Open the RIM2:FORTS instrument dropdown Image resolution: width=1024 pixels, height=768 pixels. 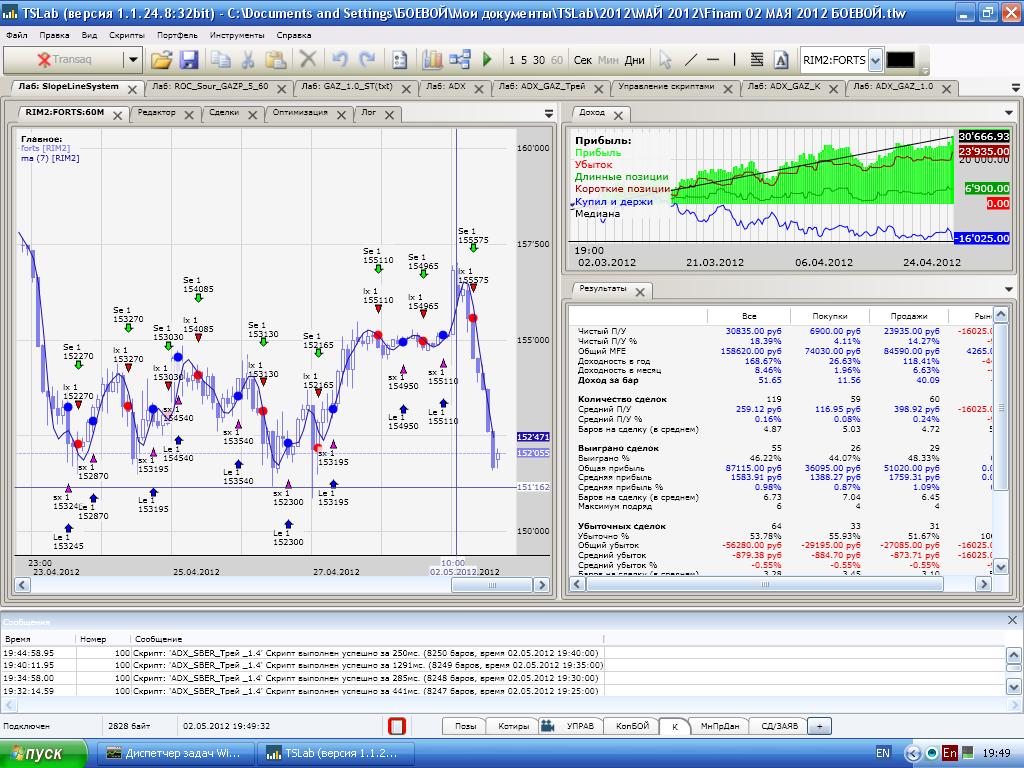coord(876,60)
